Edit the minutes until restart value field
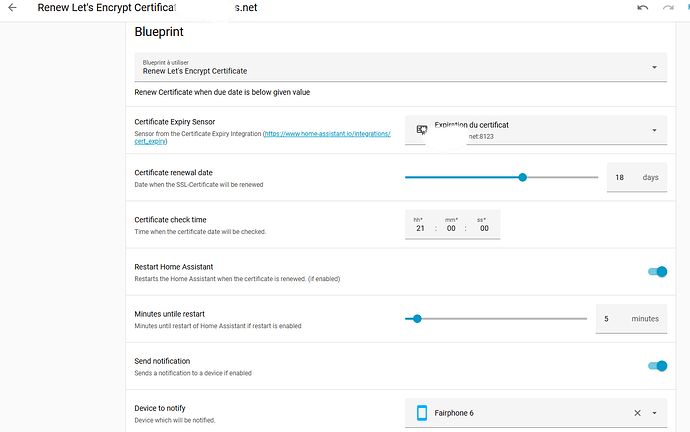 631,319
